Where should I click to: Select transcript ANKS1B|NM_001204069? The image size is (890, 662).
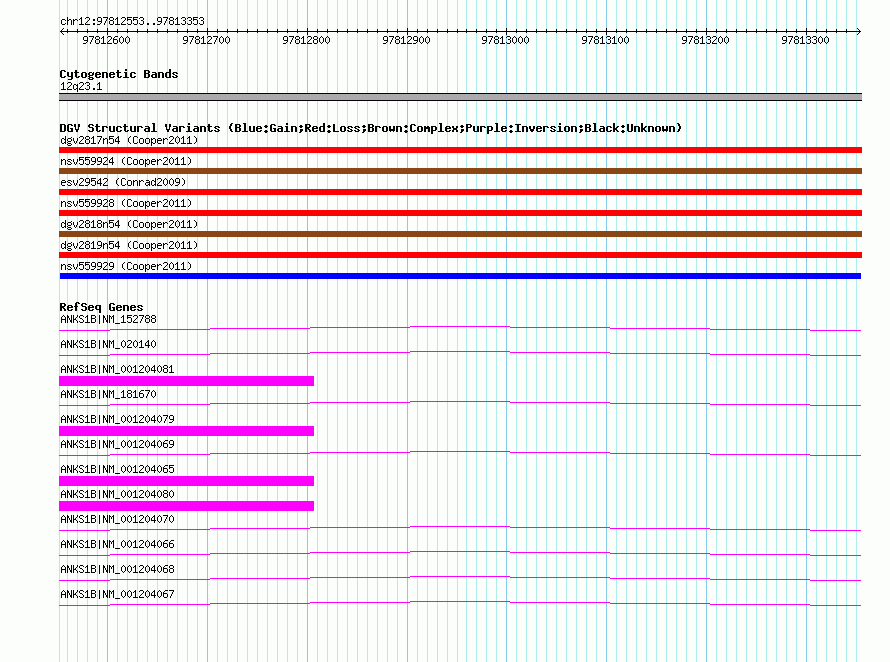(x=117, y=444)
